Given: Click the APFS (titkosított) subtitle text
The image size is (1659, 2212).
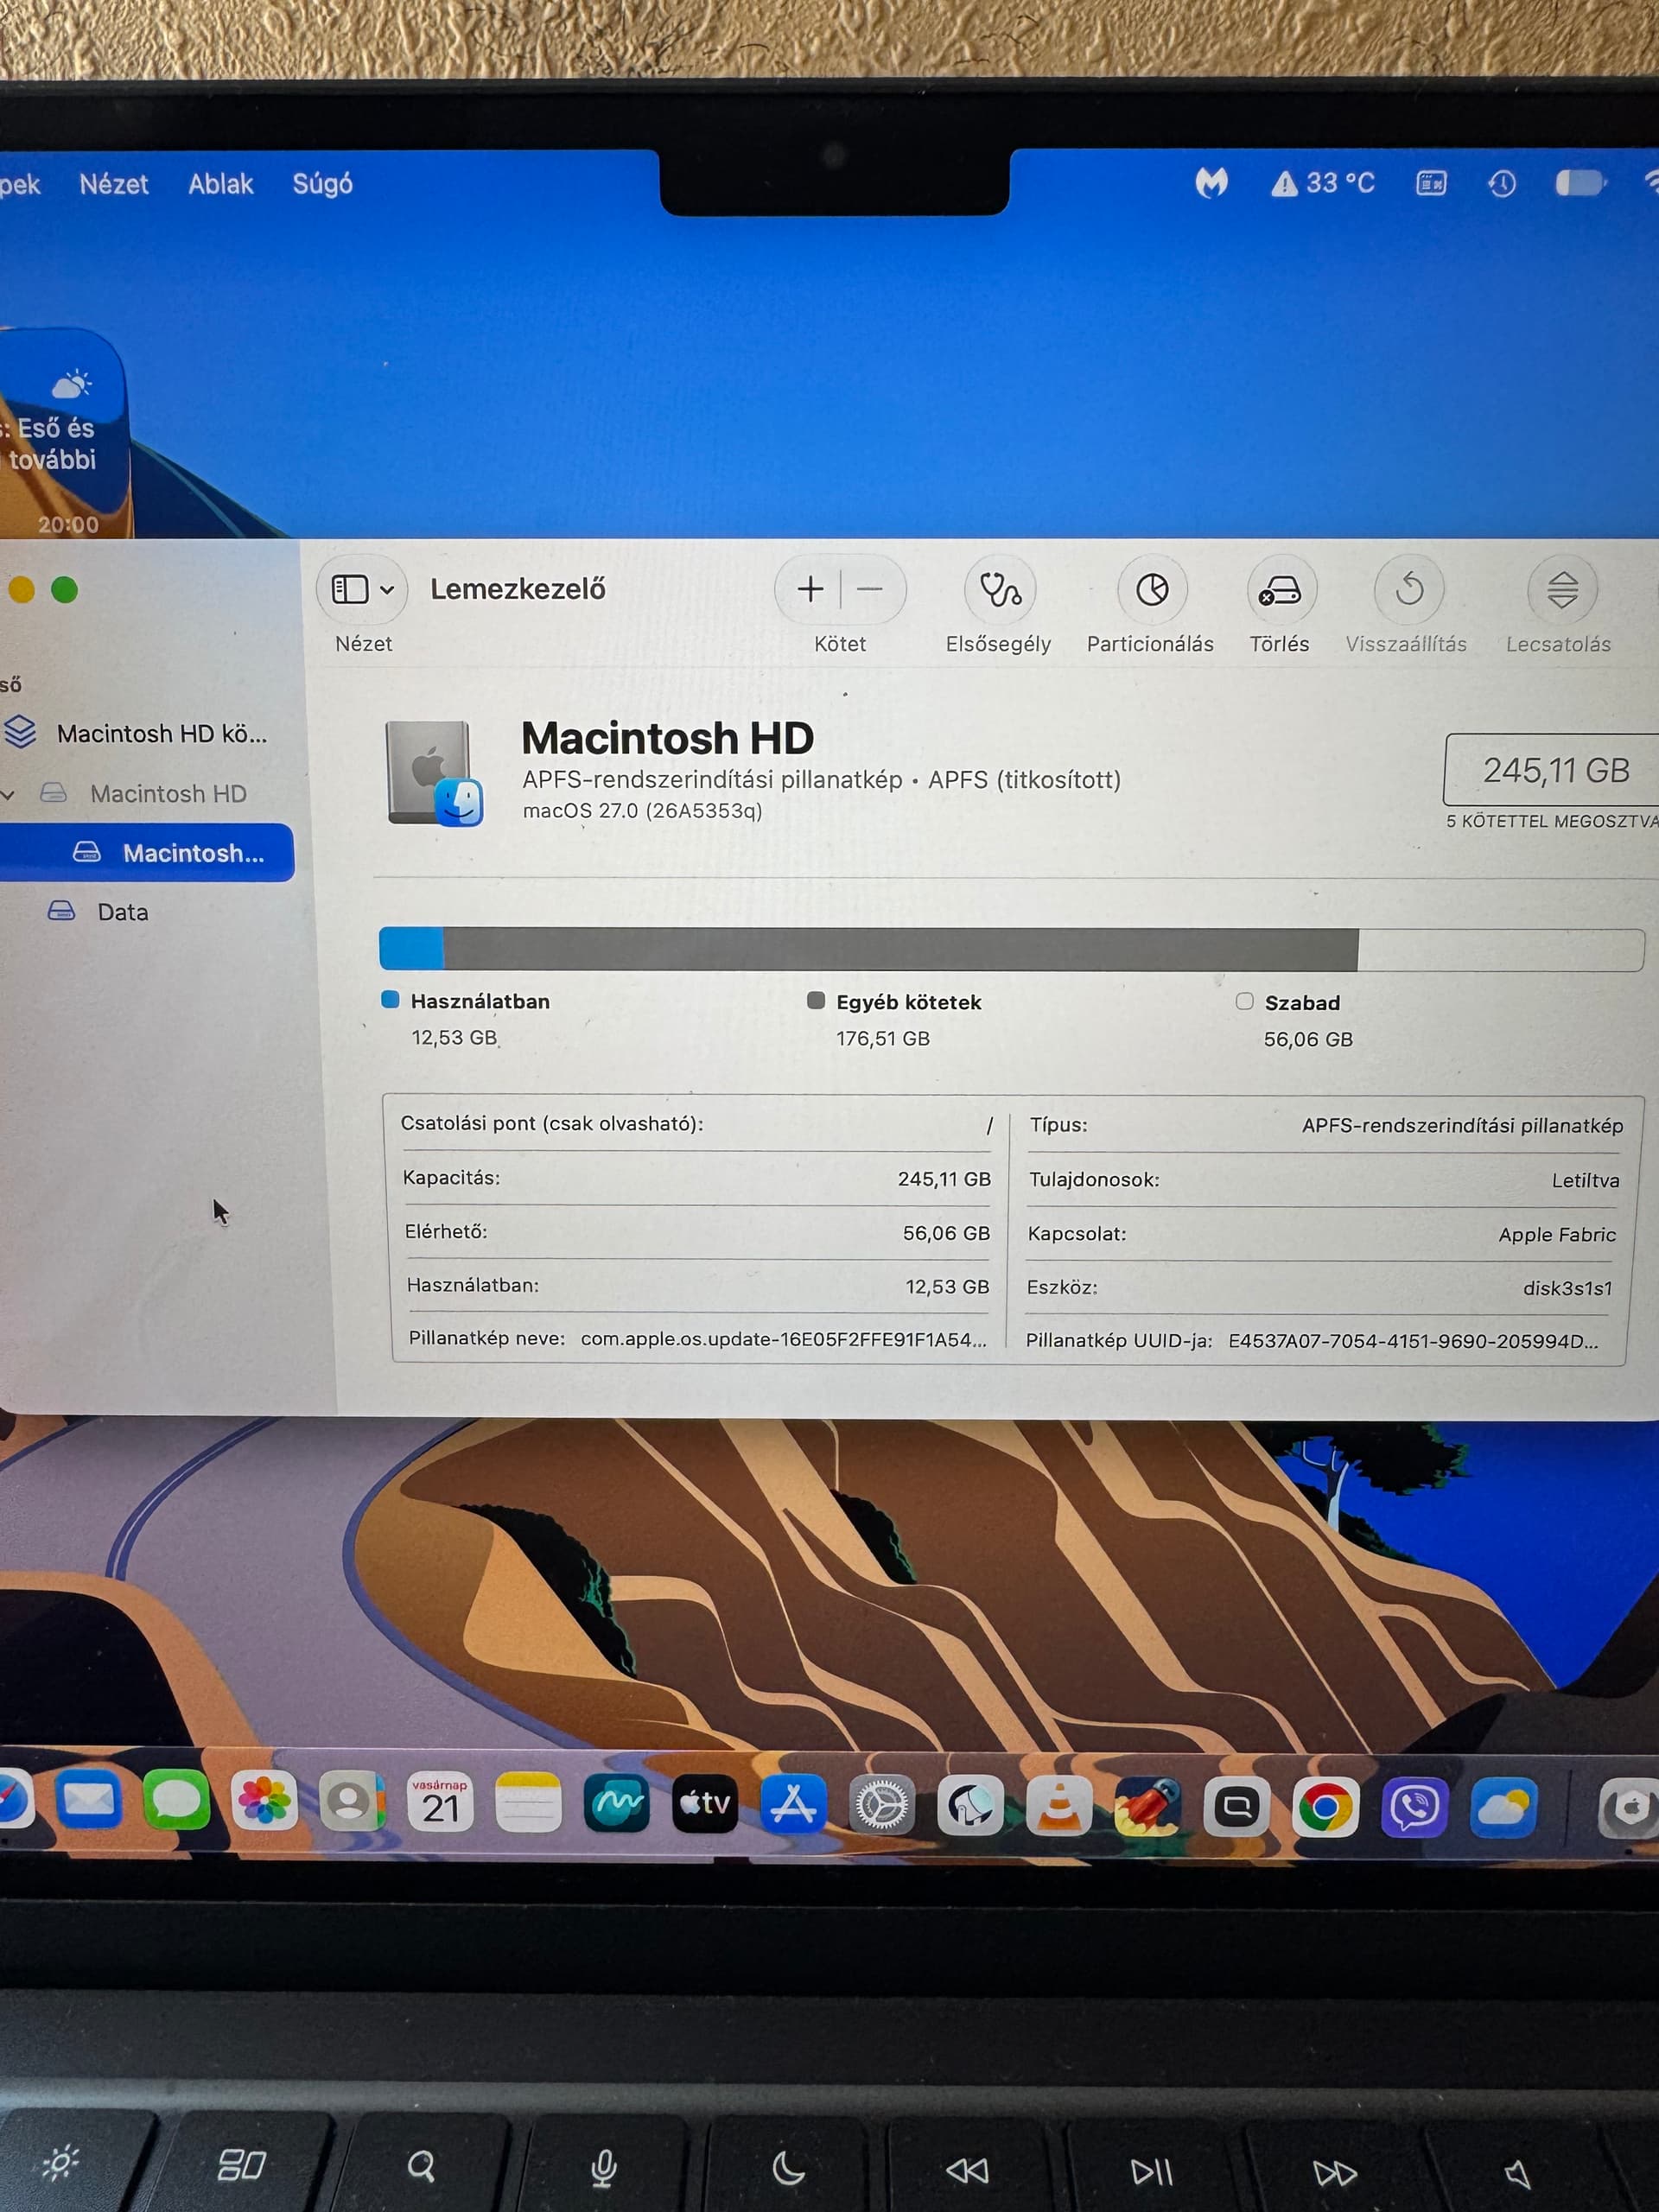Looking at the screenshot, I should [x=1025, y=779].
